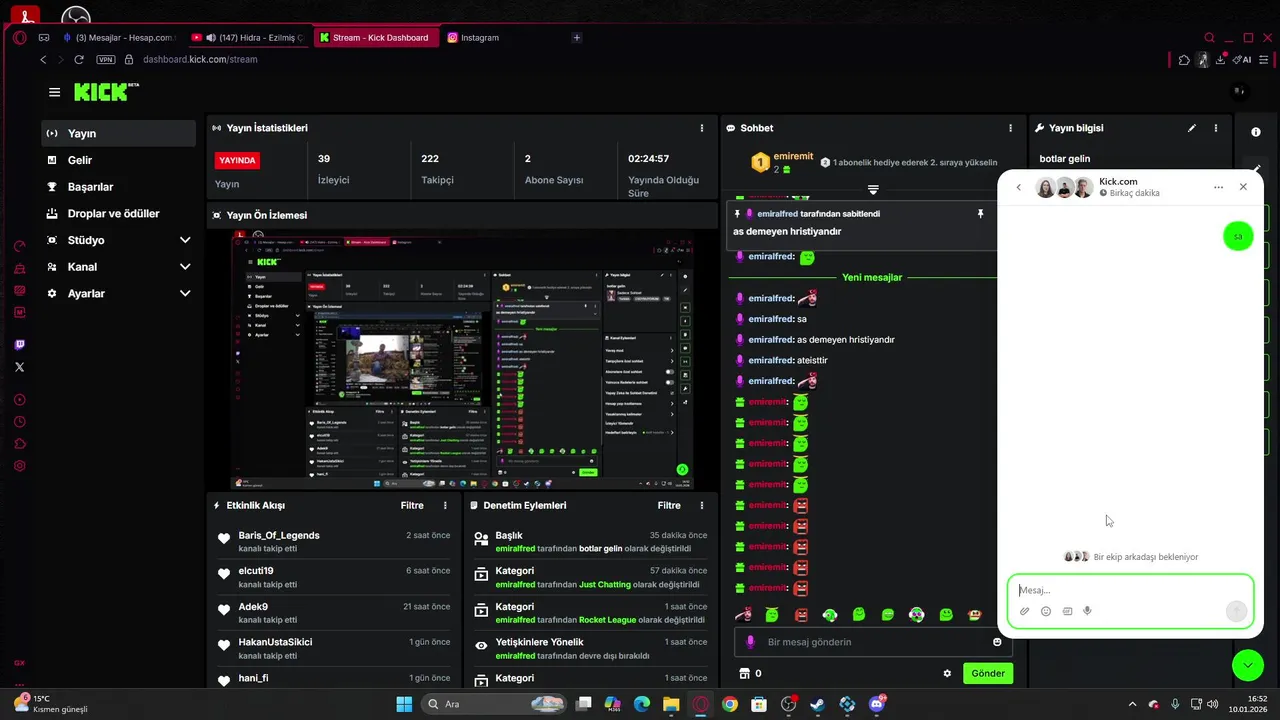The width and height of the screenshot is (1280, 720).
Task: Toggle the VPN badge in address bar
Action: click(x=106, y=60)
